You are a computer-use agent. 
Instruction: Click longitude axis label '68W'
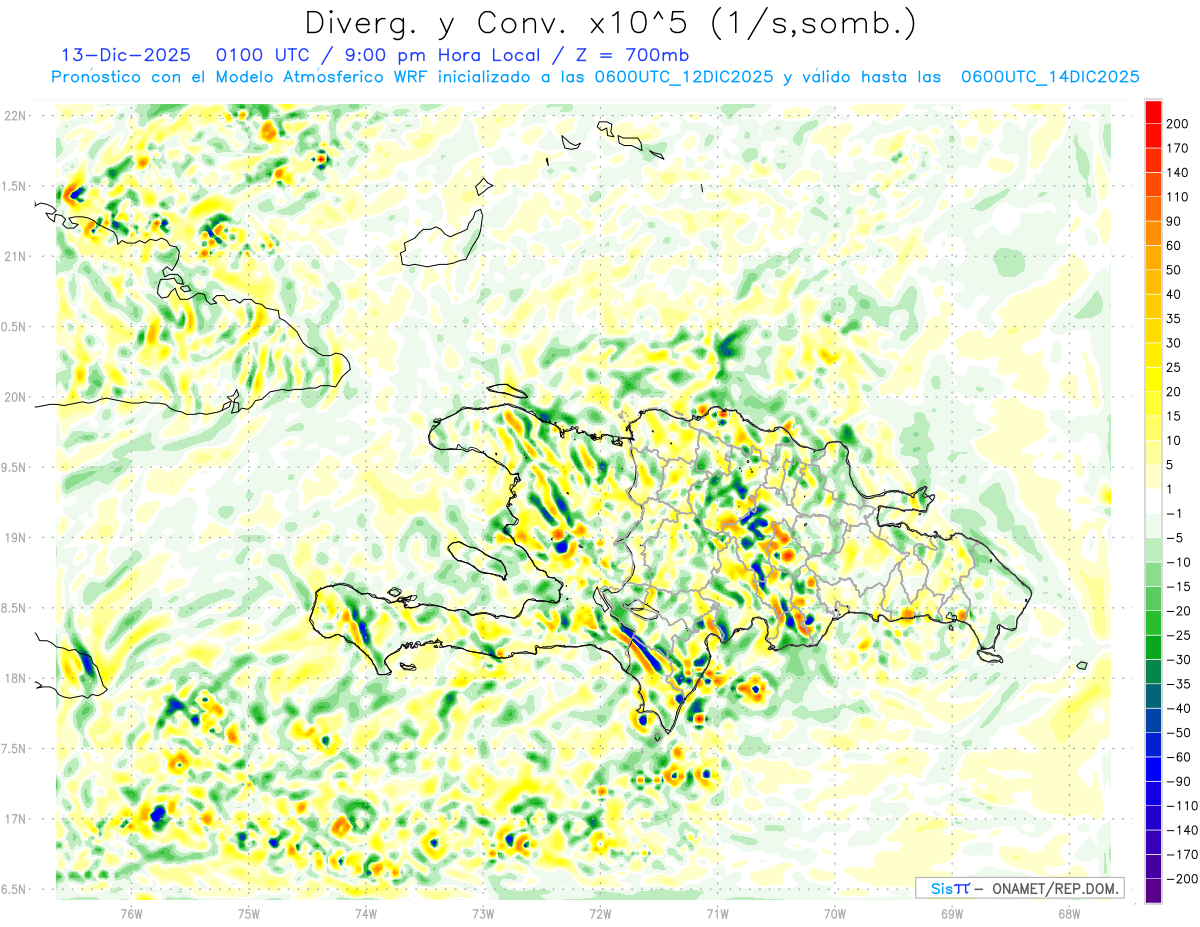pyautogui.click(x=1069, y=913)
